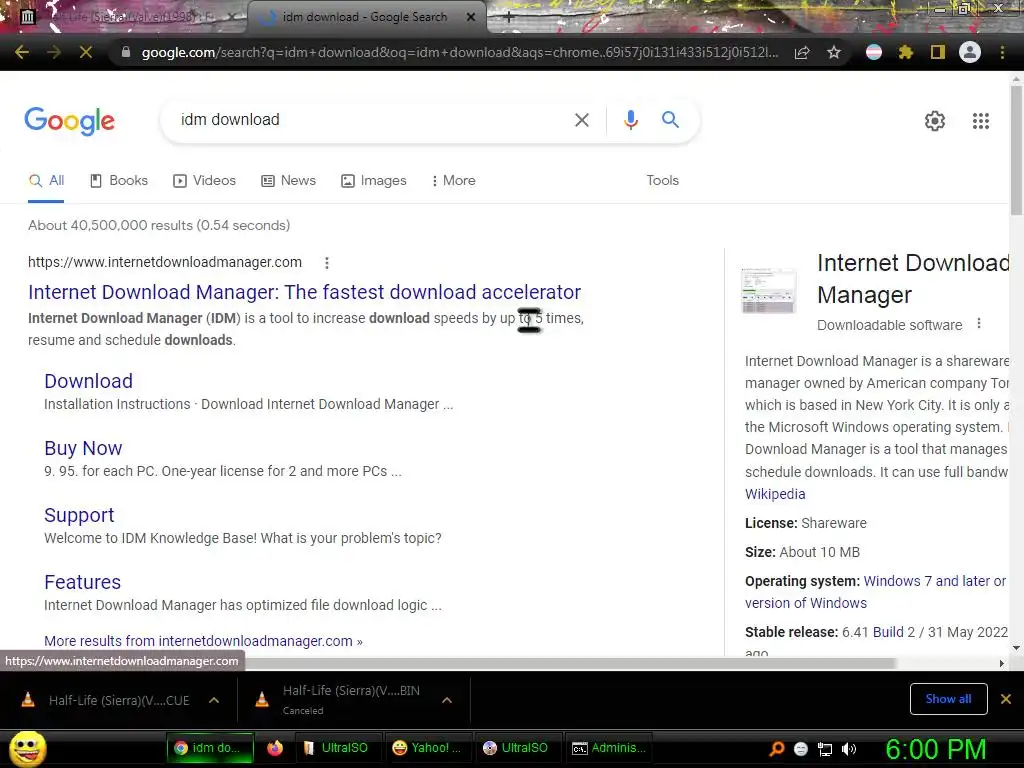Image resolution: width=1024 pixels, height=768 pixels.
Task: Open the Support sitelink
Action: (x=79, y=515)
